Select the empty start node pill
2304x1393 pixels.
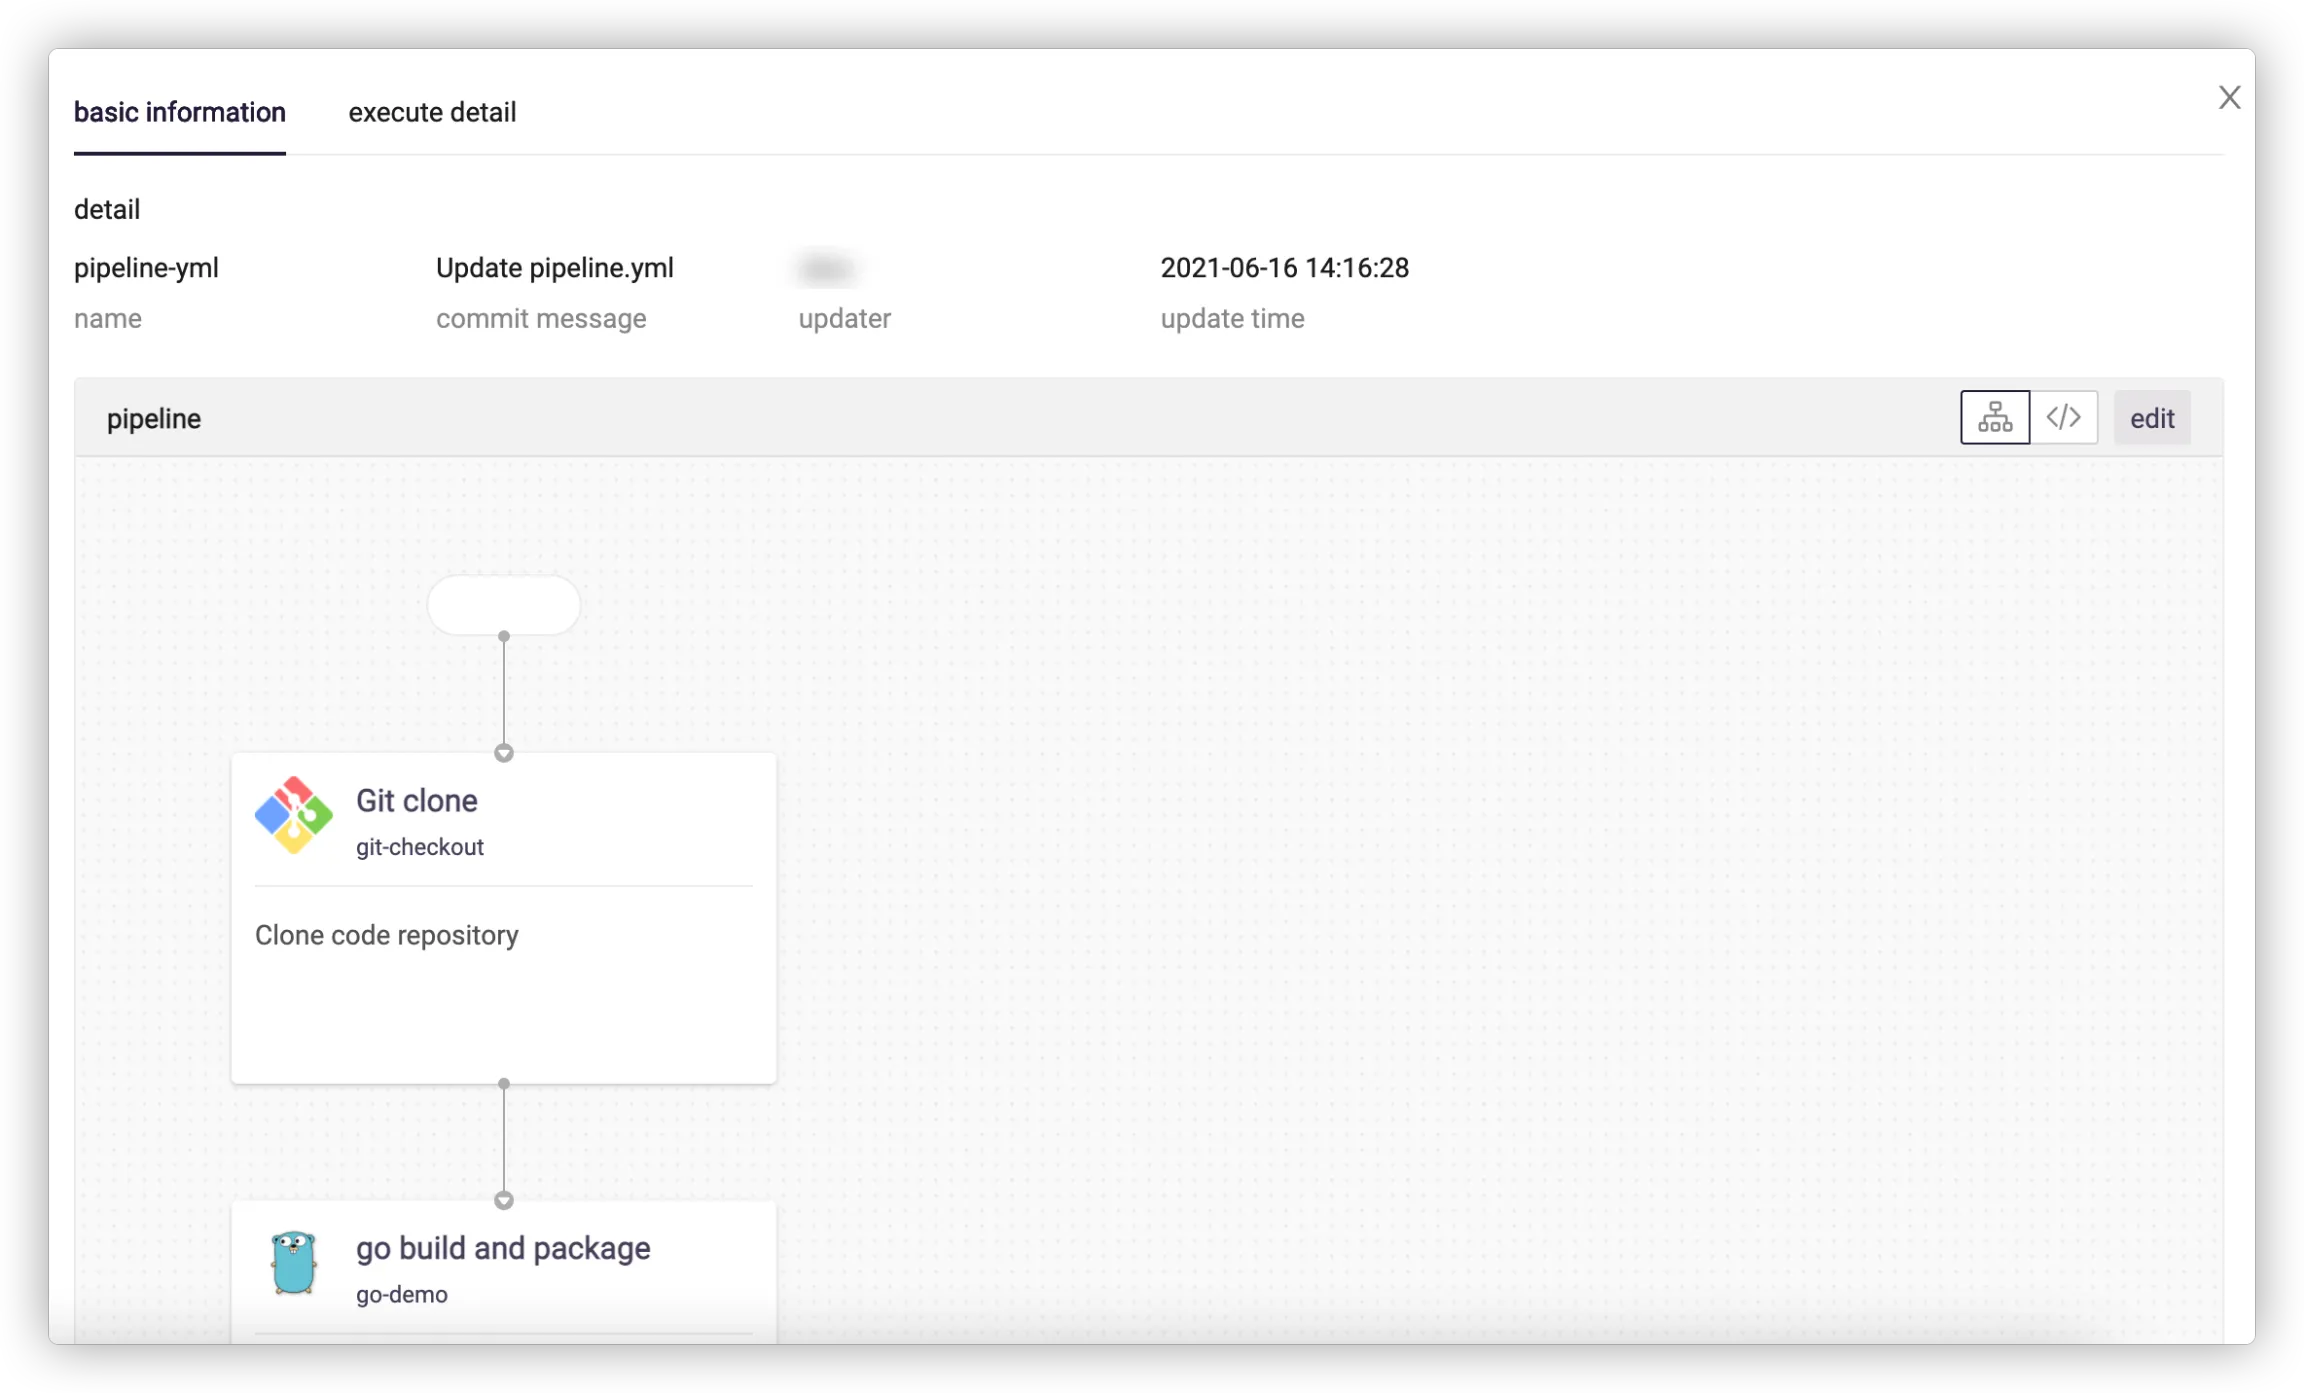[x=504, y=604]
